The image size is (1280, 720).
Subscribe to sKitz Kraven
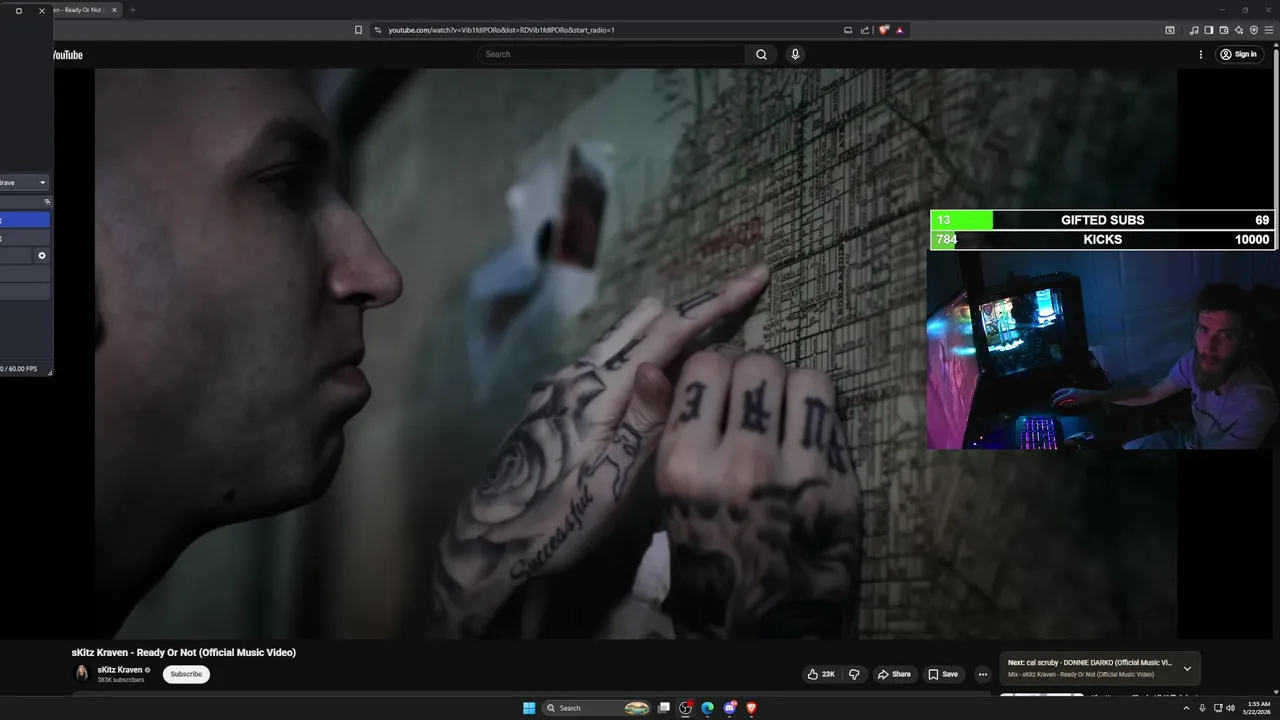pos(186,674)
